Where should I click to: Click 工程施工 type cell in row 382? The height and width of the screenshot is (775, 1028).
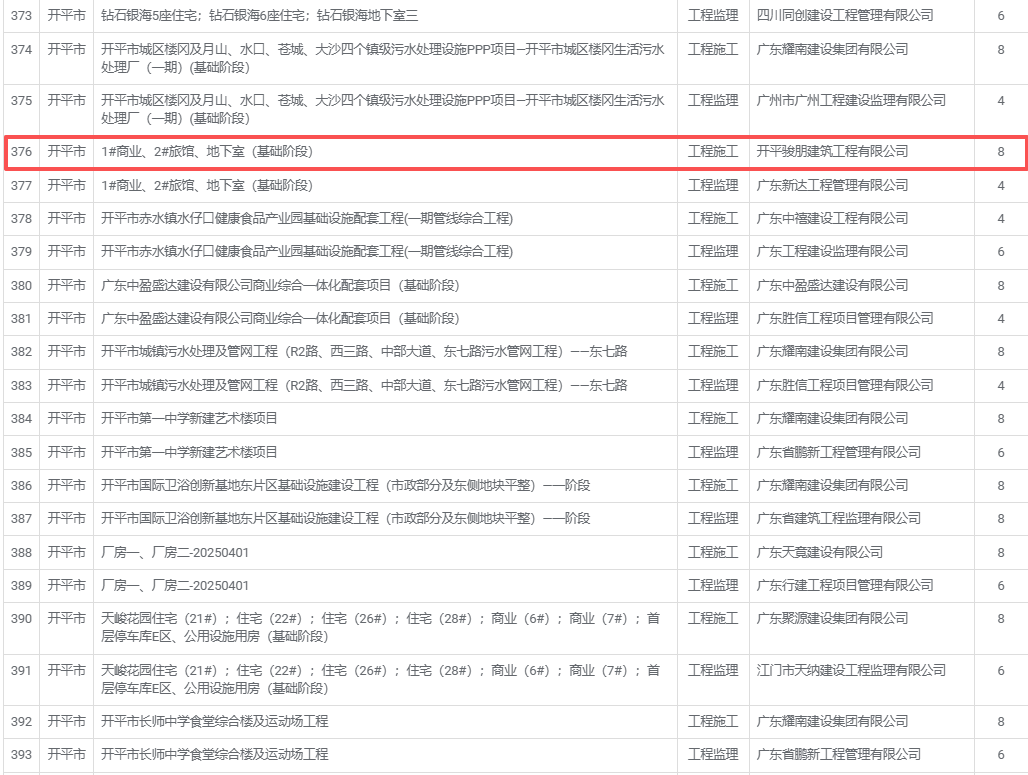713,352
